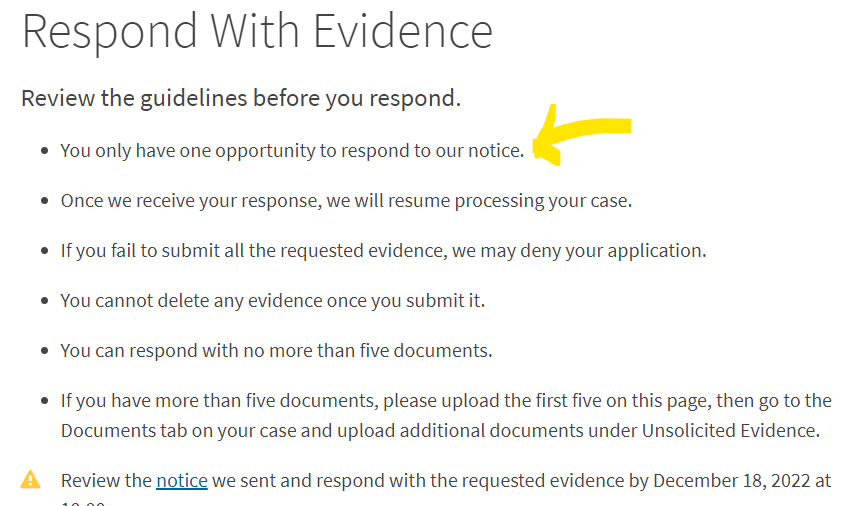Click the no more than five documents line

click(x=277, y=351)
